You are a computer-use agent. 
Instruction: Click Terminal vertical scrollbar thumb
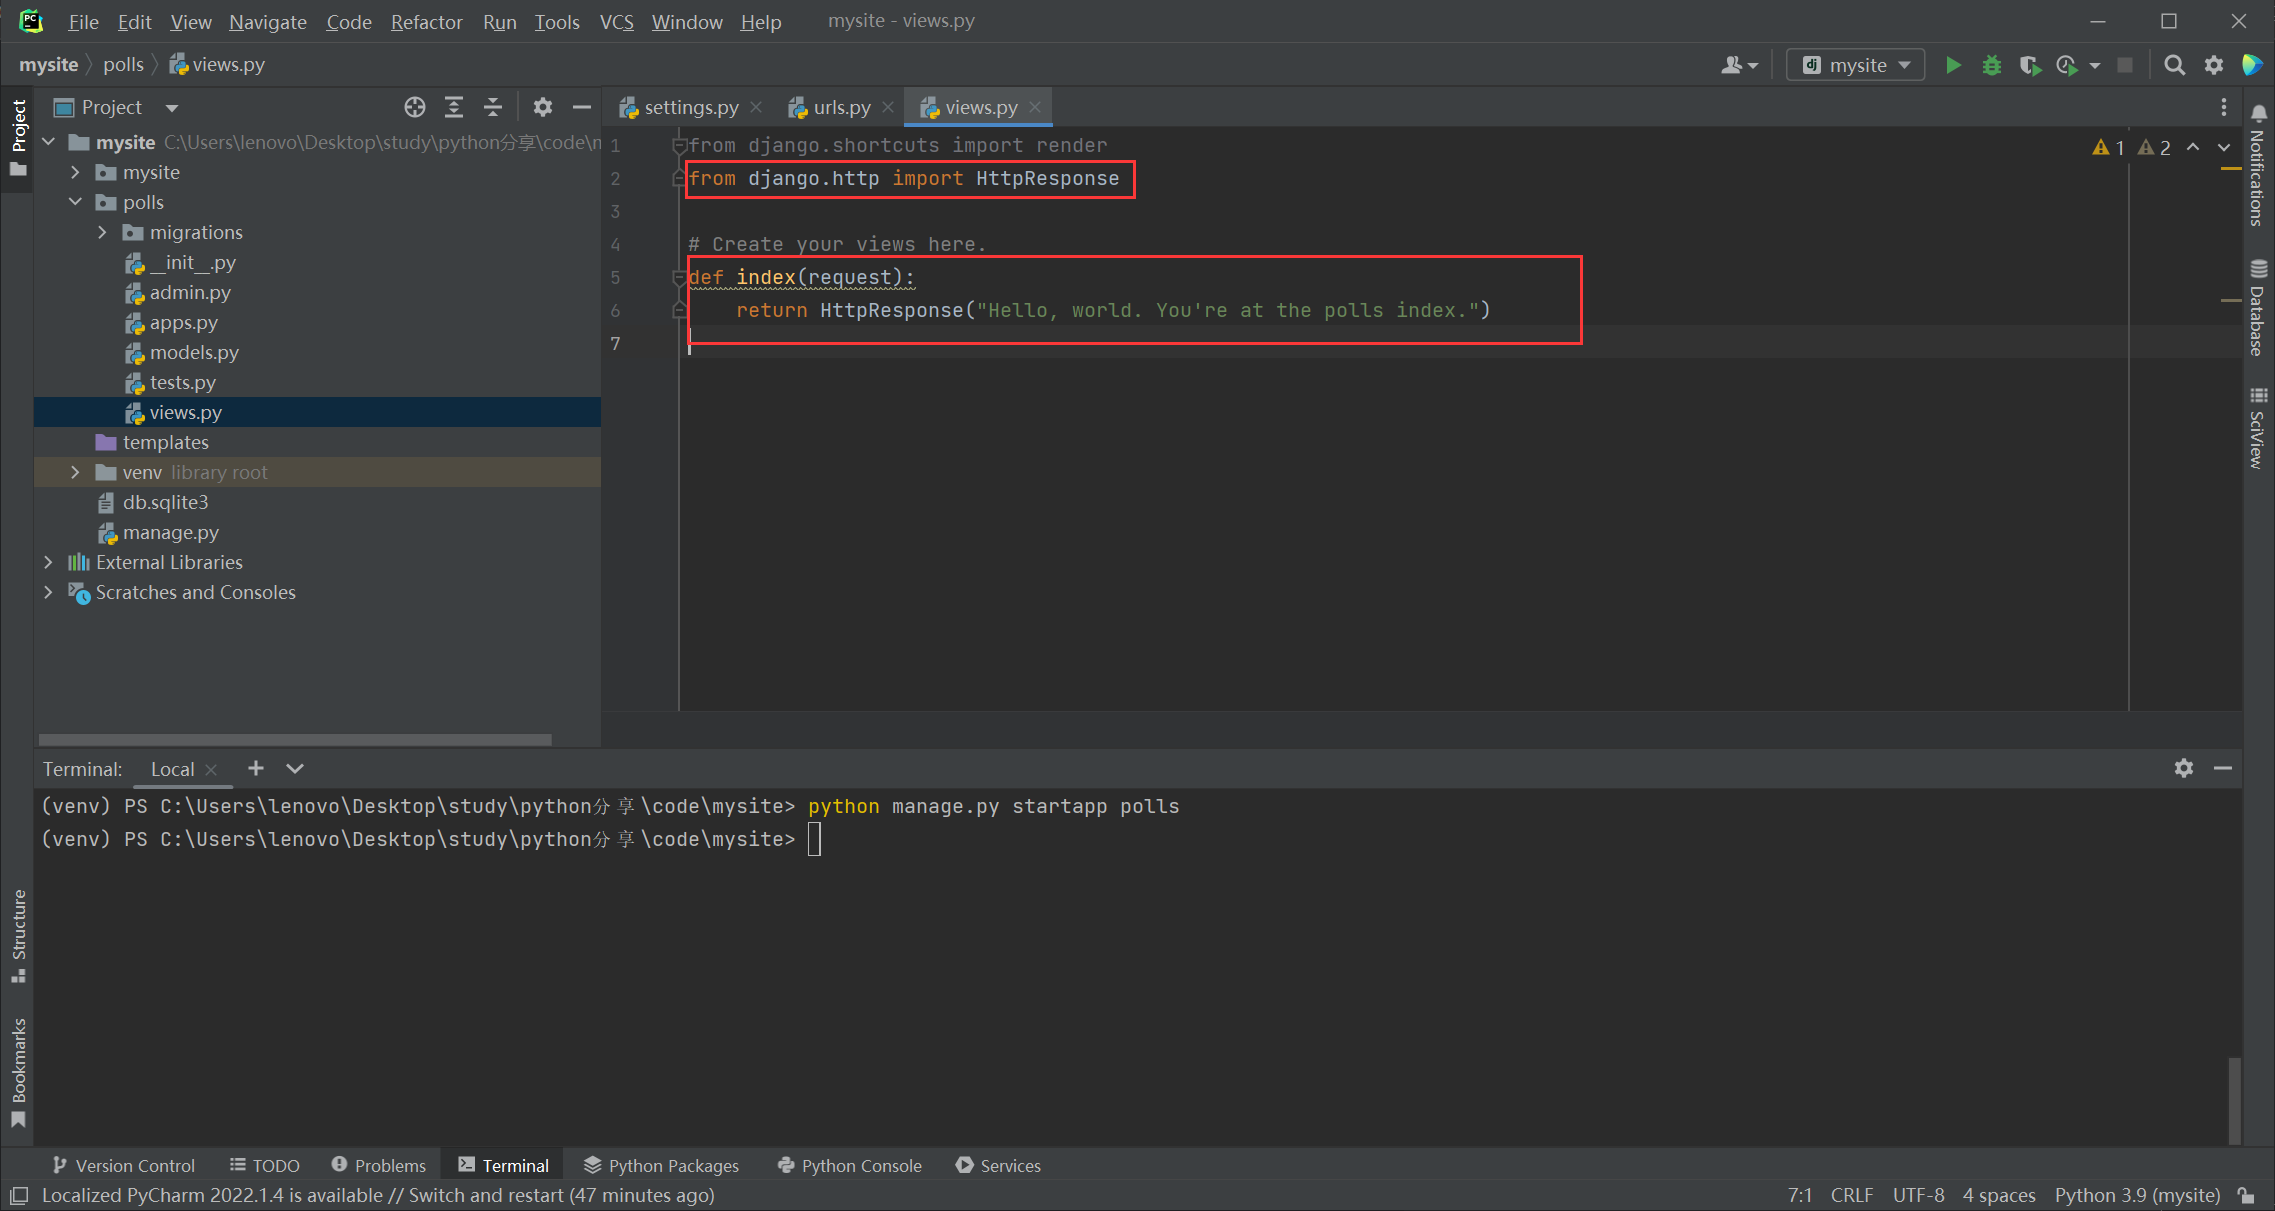point(2234,1100)
